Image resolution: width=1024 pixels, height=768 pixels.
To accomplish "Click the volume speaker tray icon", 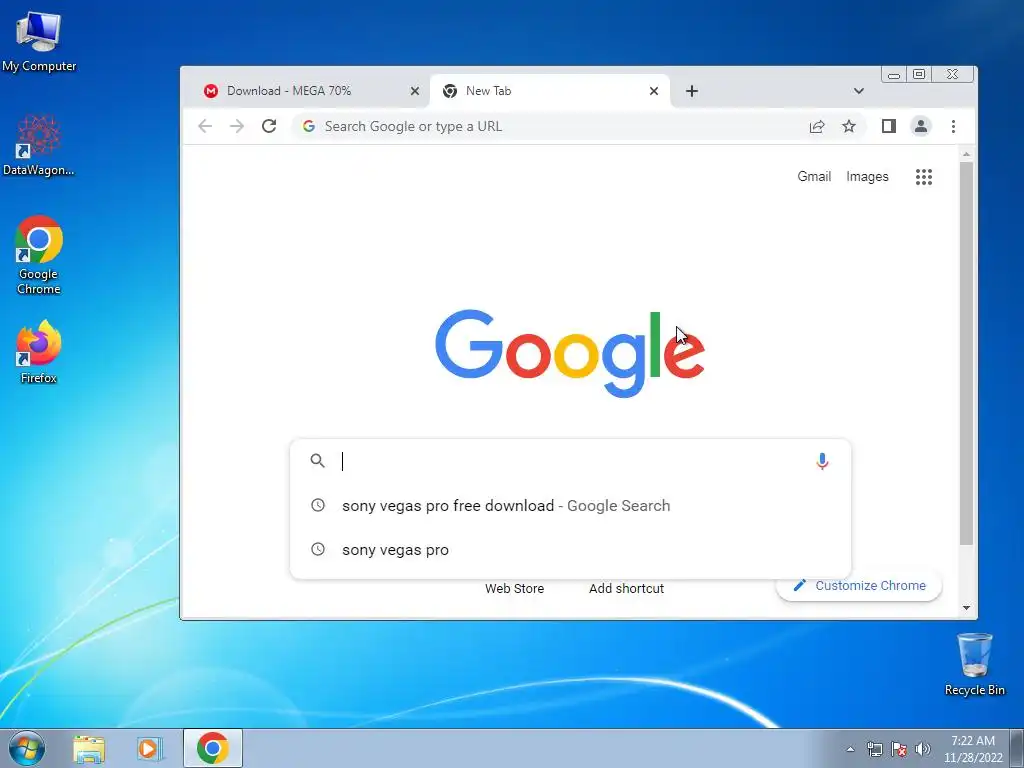I will 922,749.
